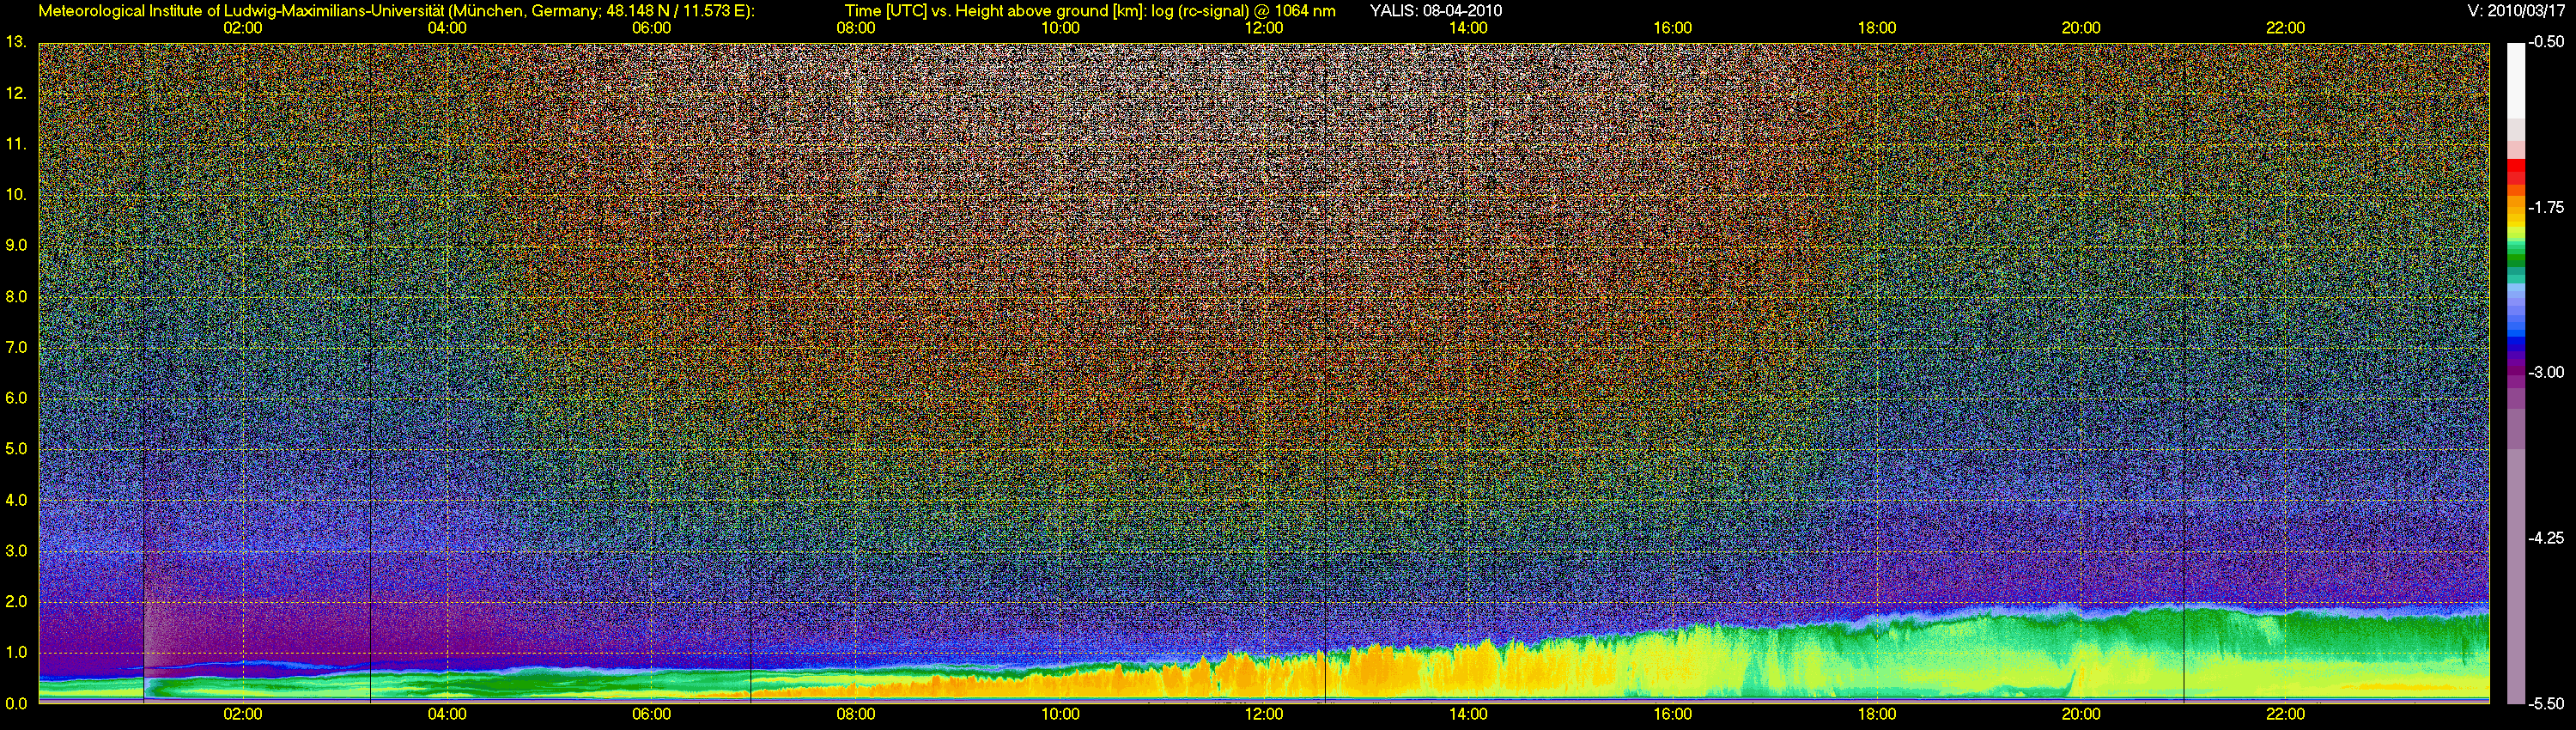
Task: Click the '13.' height axis label
Action: click(16, 42)
